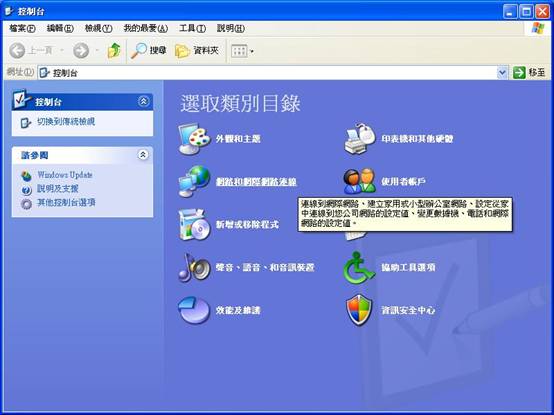Click the 使用者帳戶 category link
Viewport: 554px width, 415px height.
click(x=403, y=182)
